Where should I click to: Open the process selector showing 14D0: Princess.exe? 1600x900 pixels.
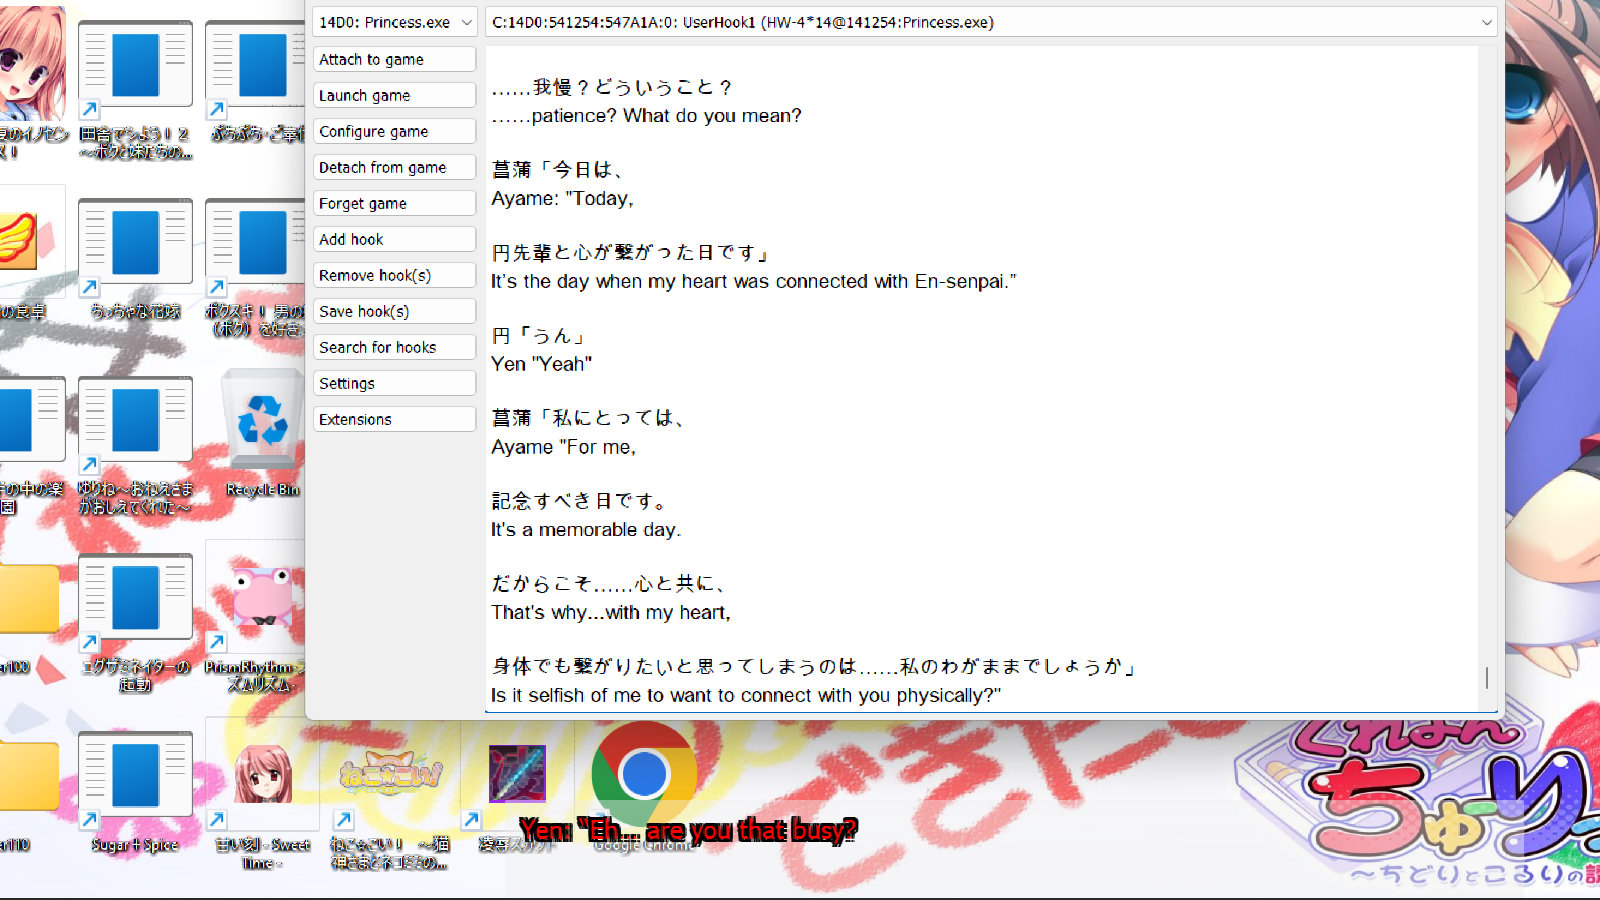[393, 21]
